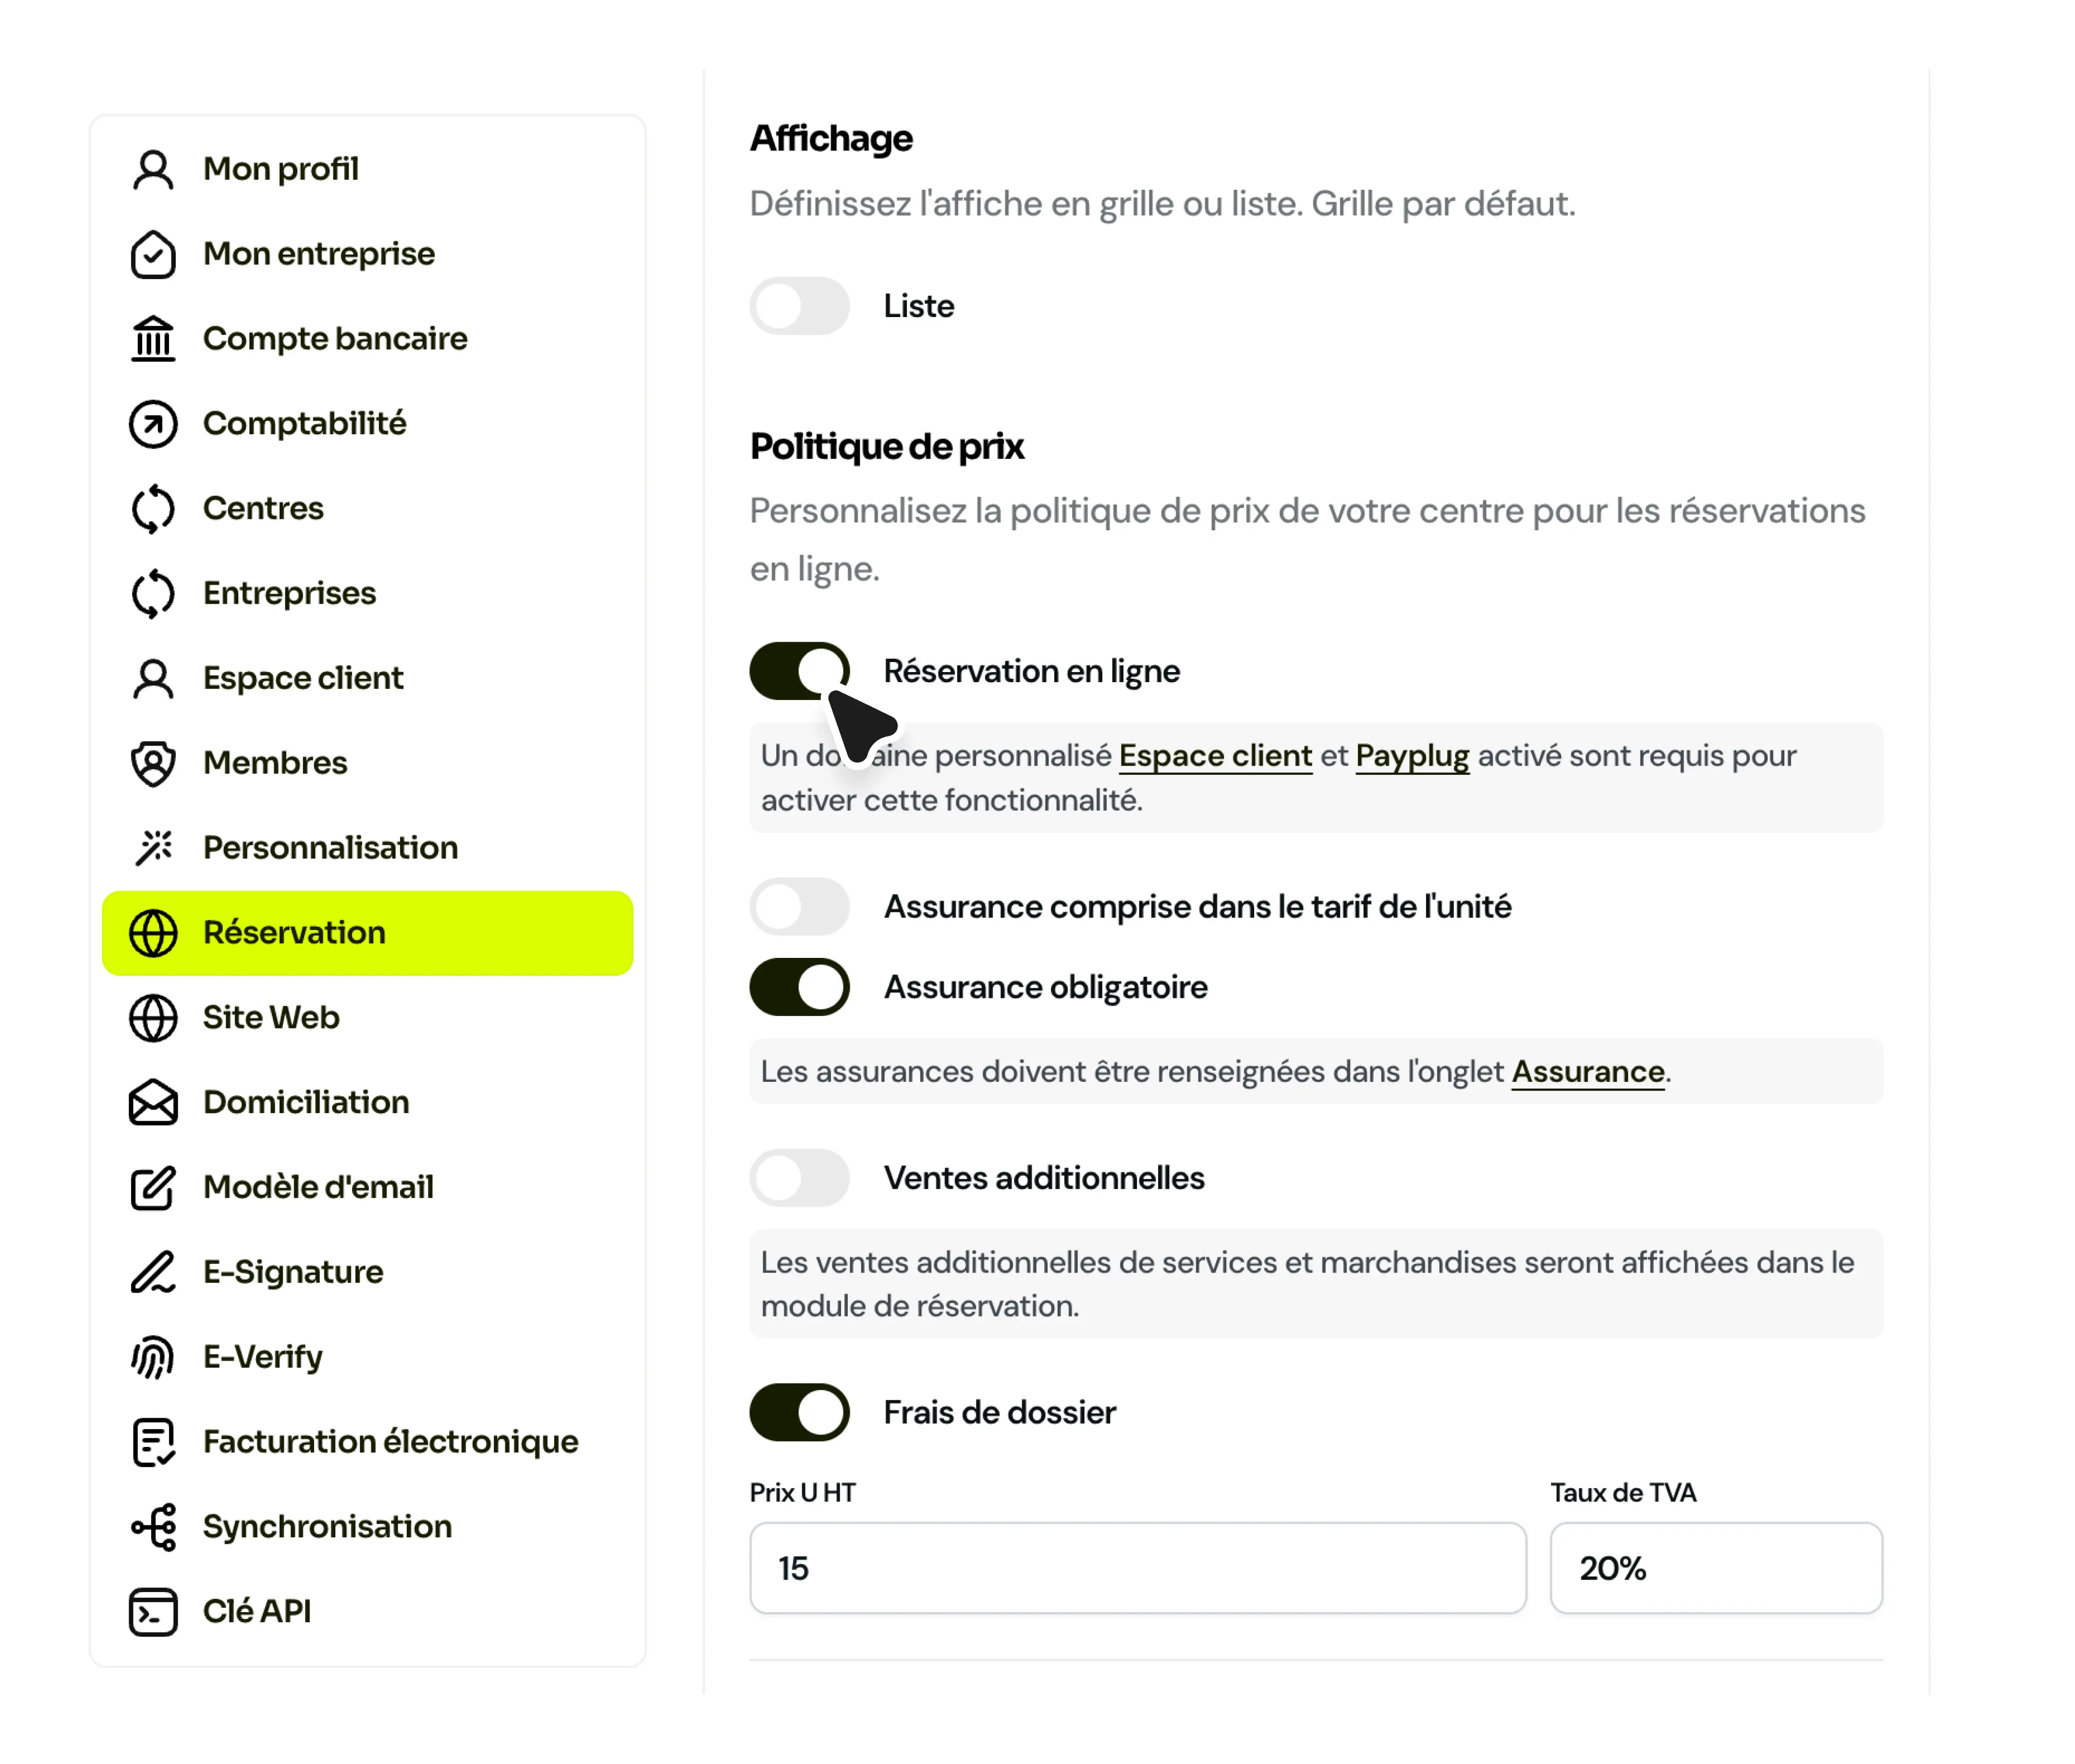2075x1764 pixels.
Task: Select the Clé API terminal icon
Action: click(153, 1611)
